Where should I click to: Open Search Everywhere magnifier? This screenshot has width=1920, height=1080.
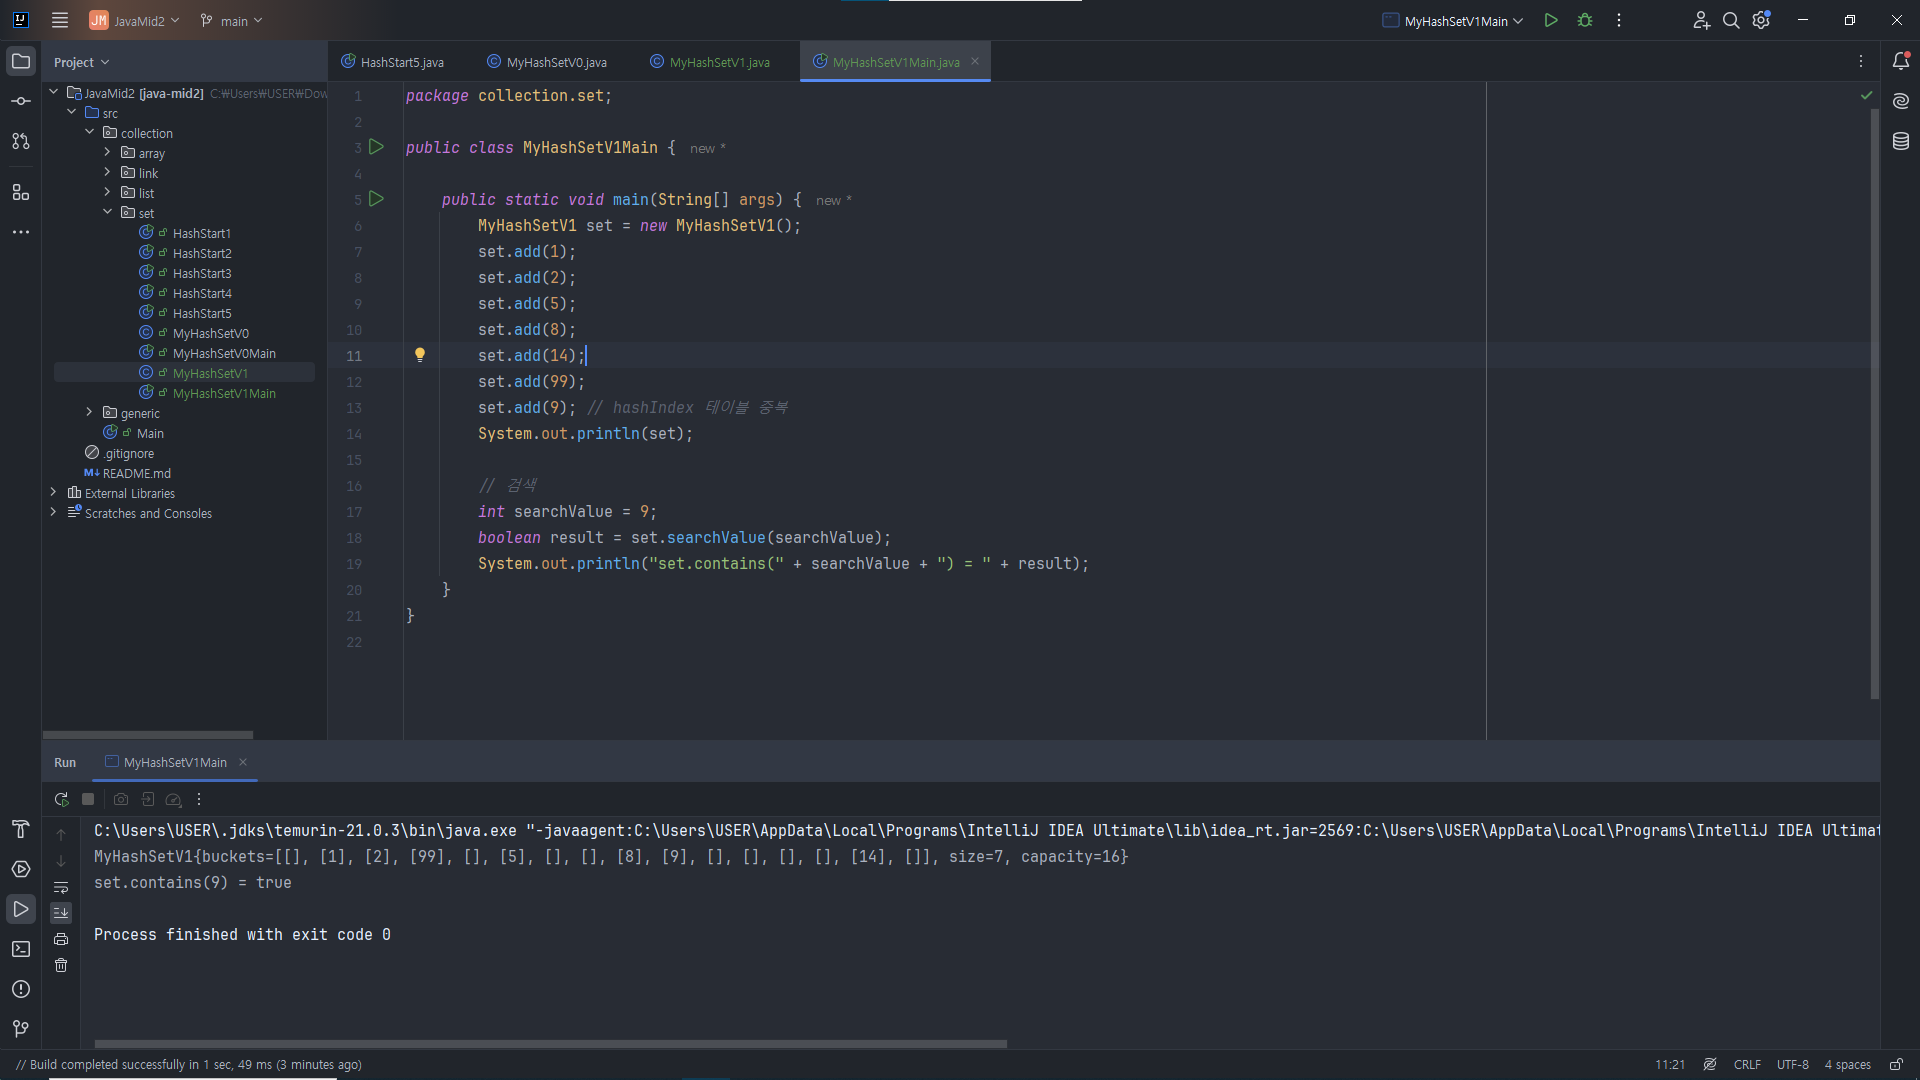click(1731, 20)
